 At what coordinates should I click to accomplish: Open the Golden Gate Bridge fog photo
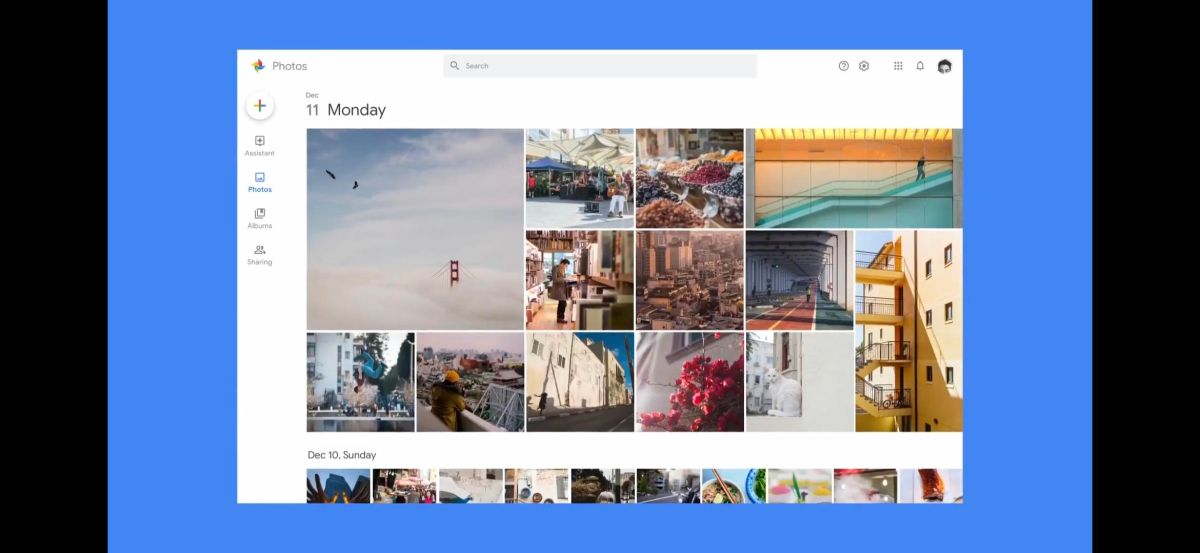click(415, 229)
